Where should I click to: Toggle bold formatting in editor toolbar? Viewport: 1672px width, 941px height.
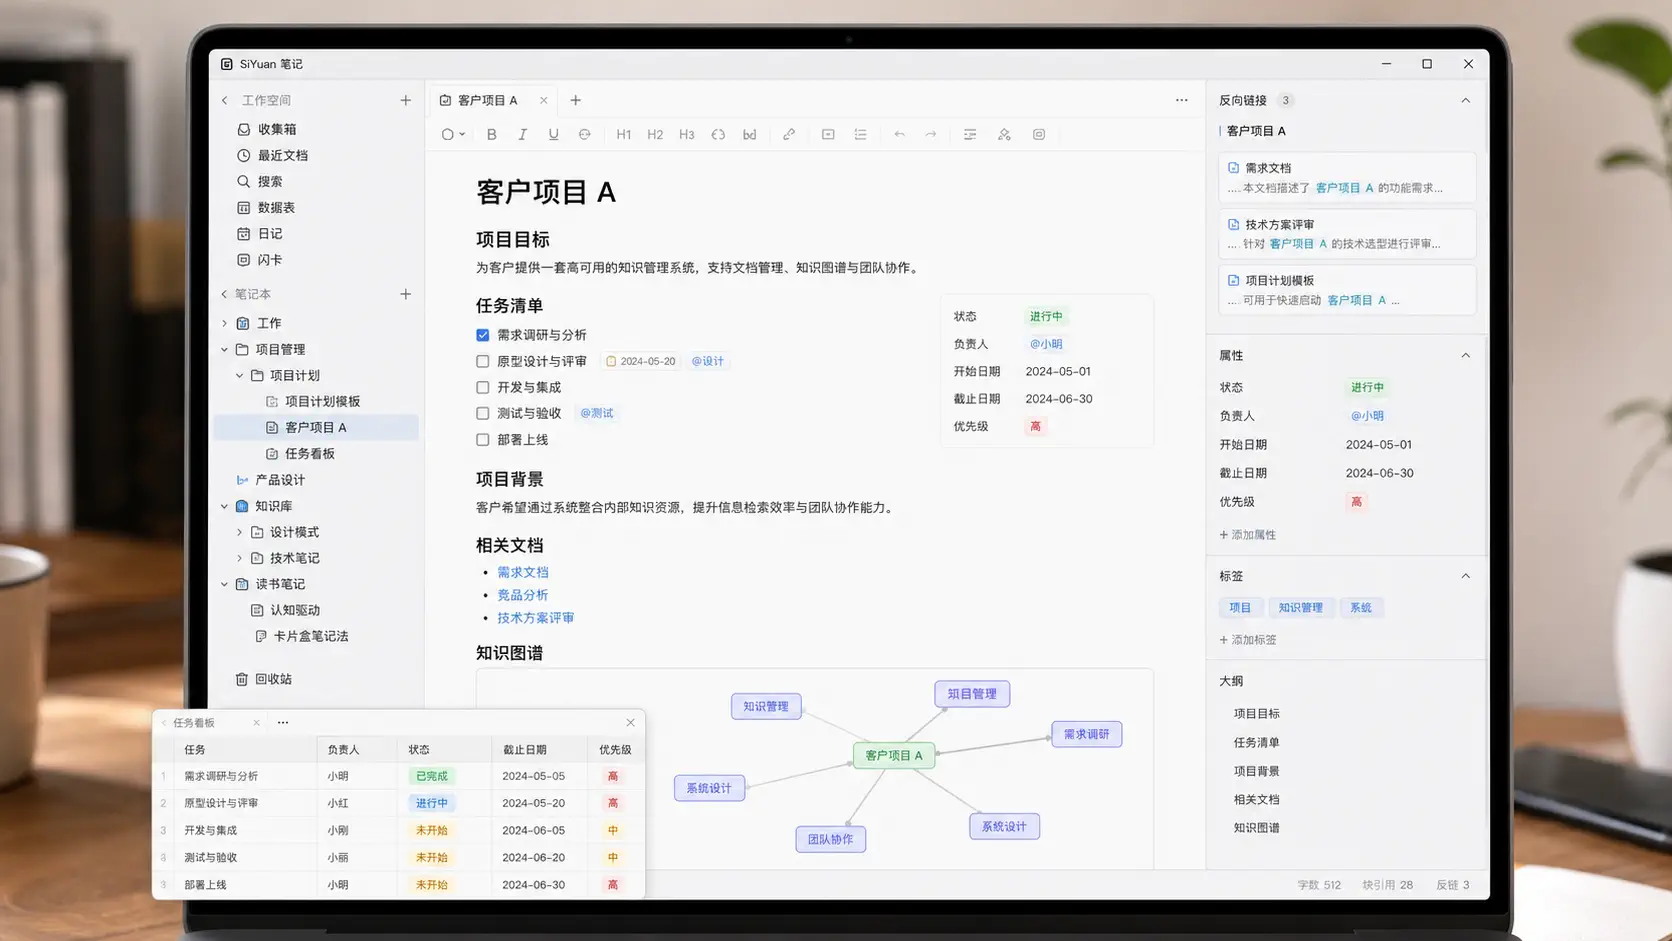tap(491, 134)
